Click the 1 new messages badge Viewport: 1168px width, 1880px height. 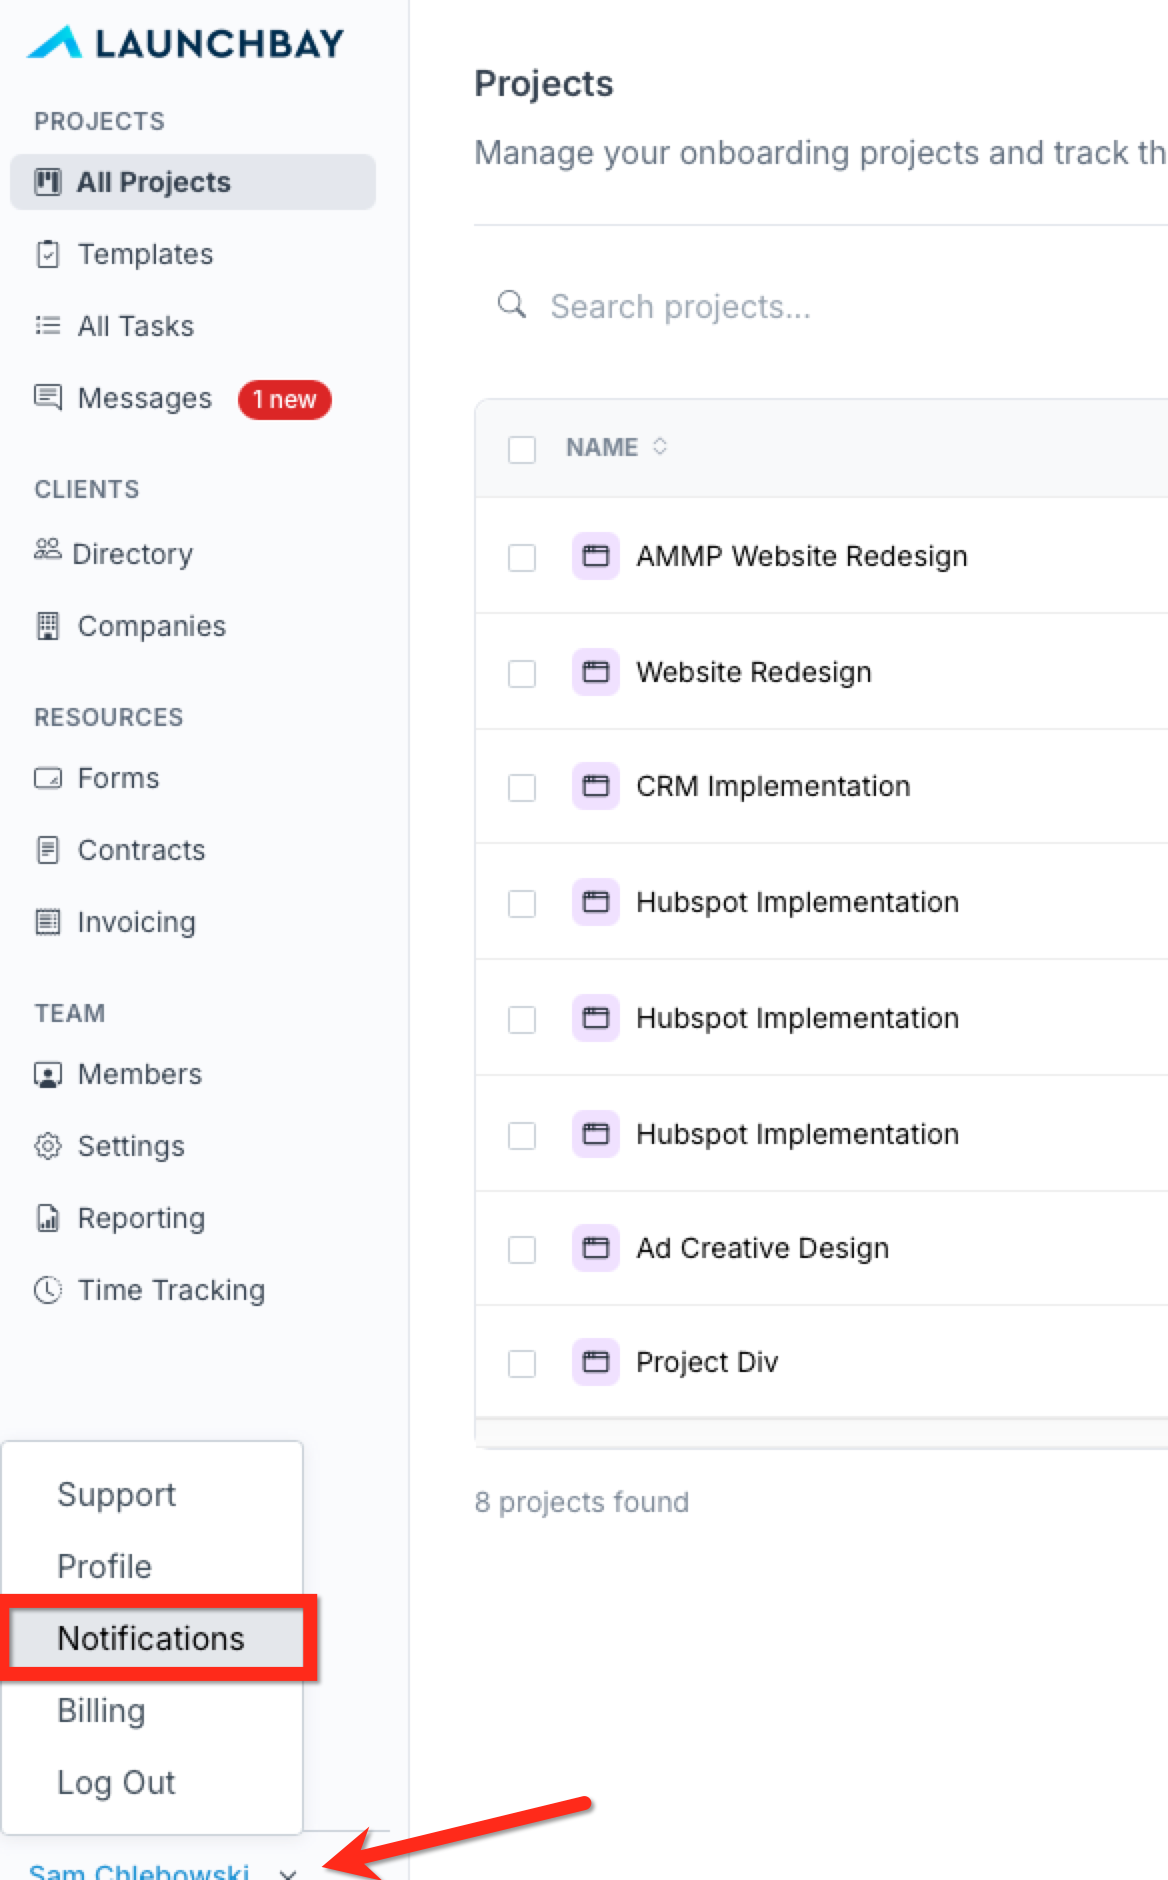[x=285, y=399]
